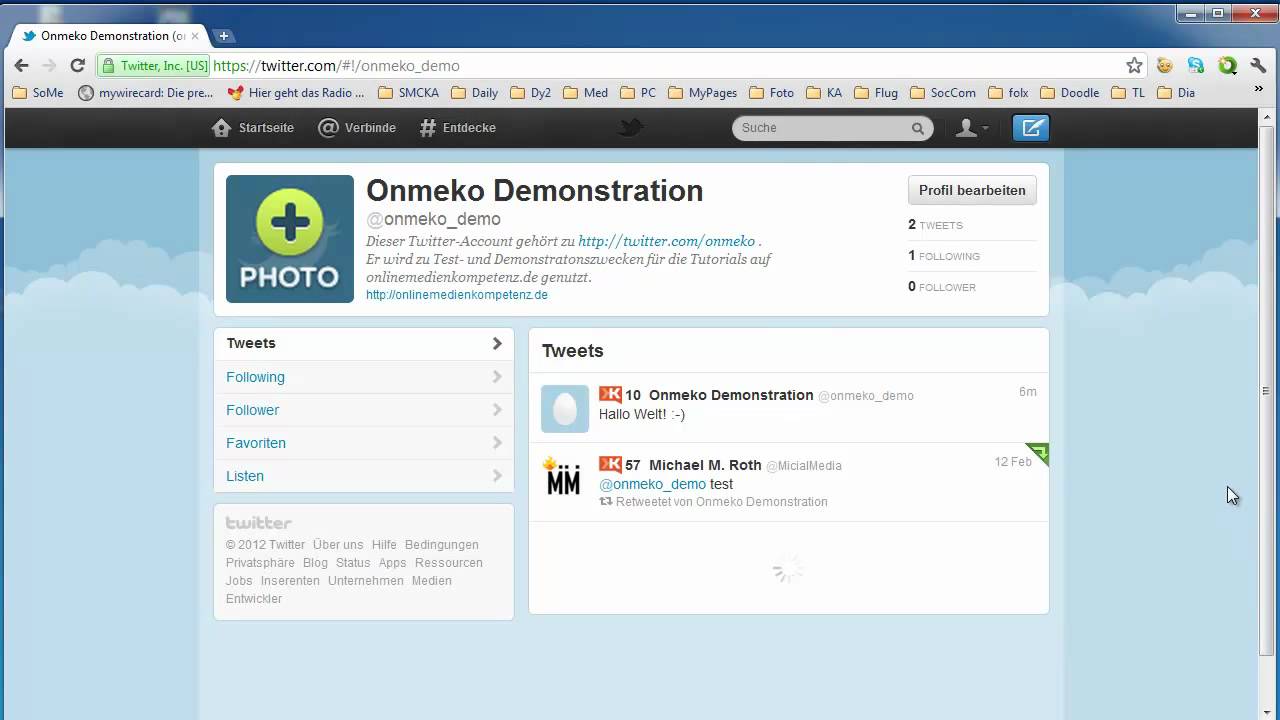
Task: Click footer Entwickler link
Action: [x=254, y=599]
